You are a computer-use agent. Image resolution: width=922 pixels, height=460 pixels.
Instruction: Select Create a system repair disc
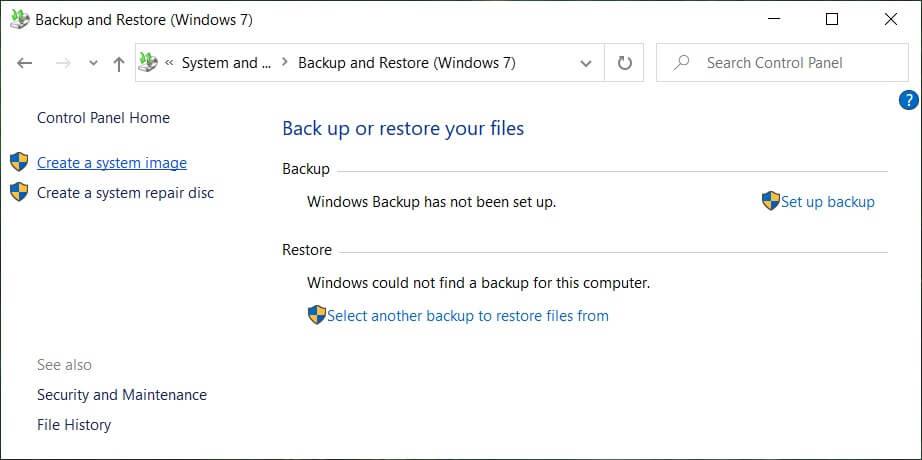[x=125, y=193]
